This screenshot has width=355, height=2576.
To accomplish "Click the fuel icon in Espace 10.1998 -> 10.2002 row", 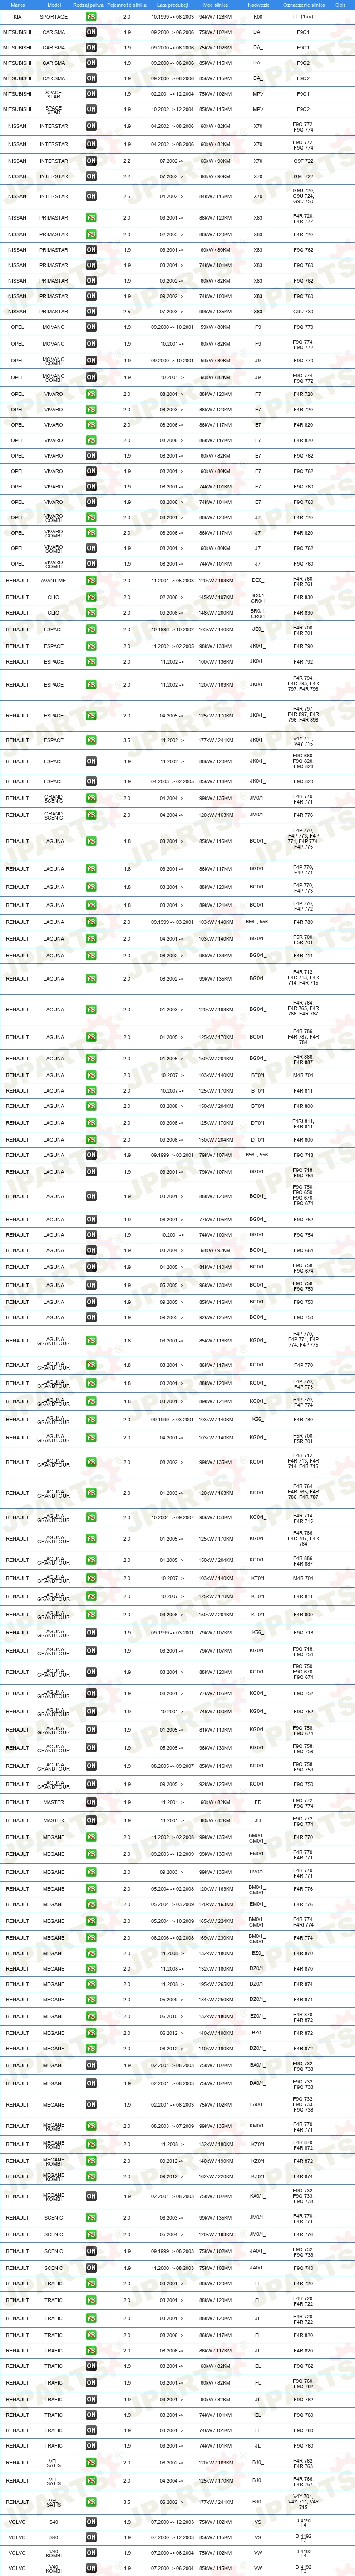I will pyautogui.click(x=91, y=630).
